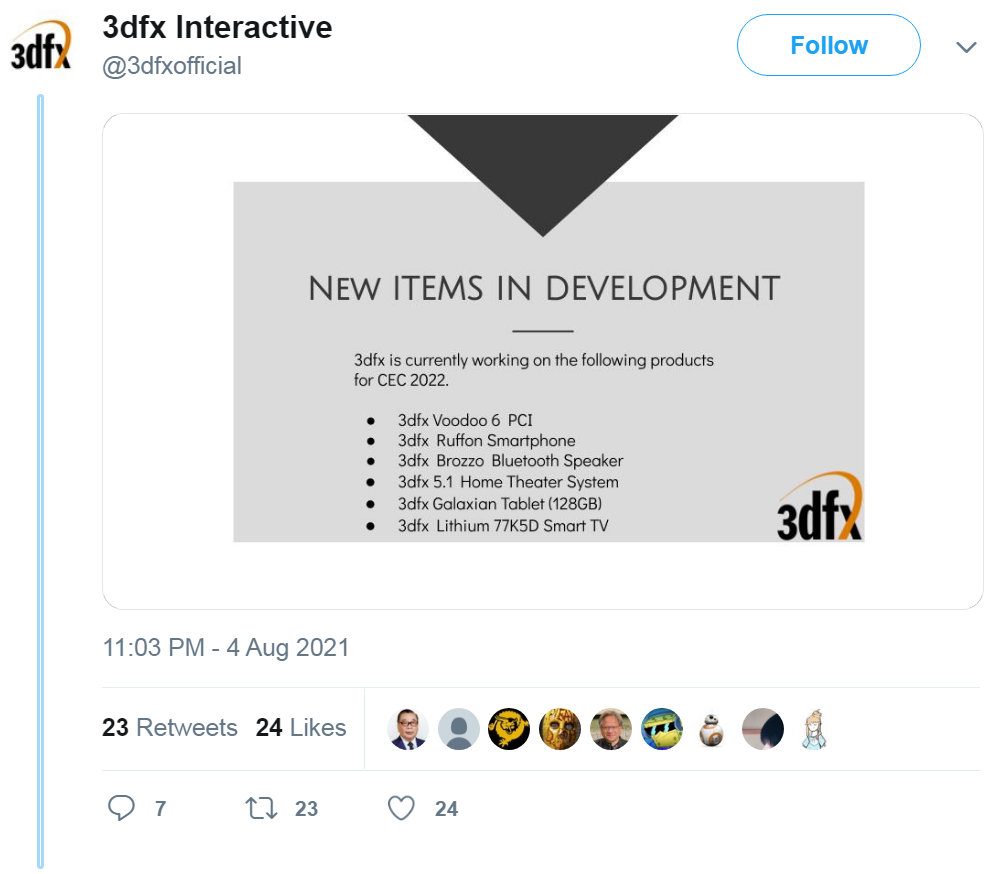997x874 pixels.
Task: Click the golden mask liker avatar
Action: point(560,729)
